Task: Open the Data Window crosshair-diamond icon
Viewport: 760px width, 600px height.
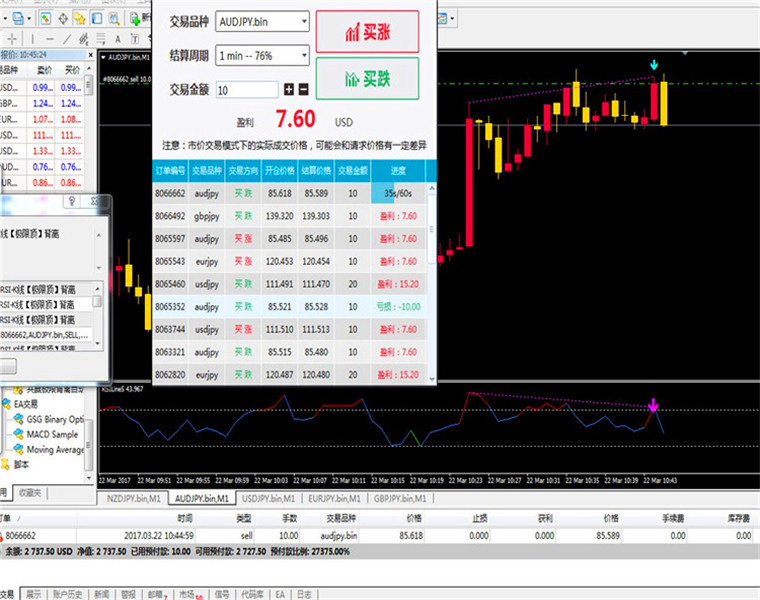Action: click(63, 19)
